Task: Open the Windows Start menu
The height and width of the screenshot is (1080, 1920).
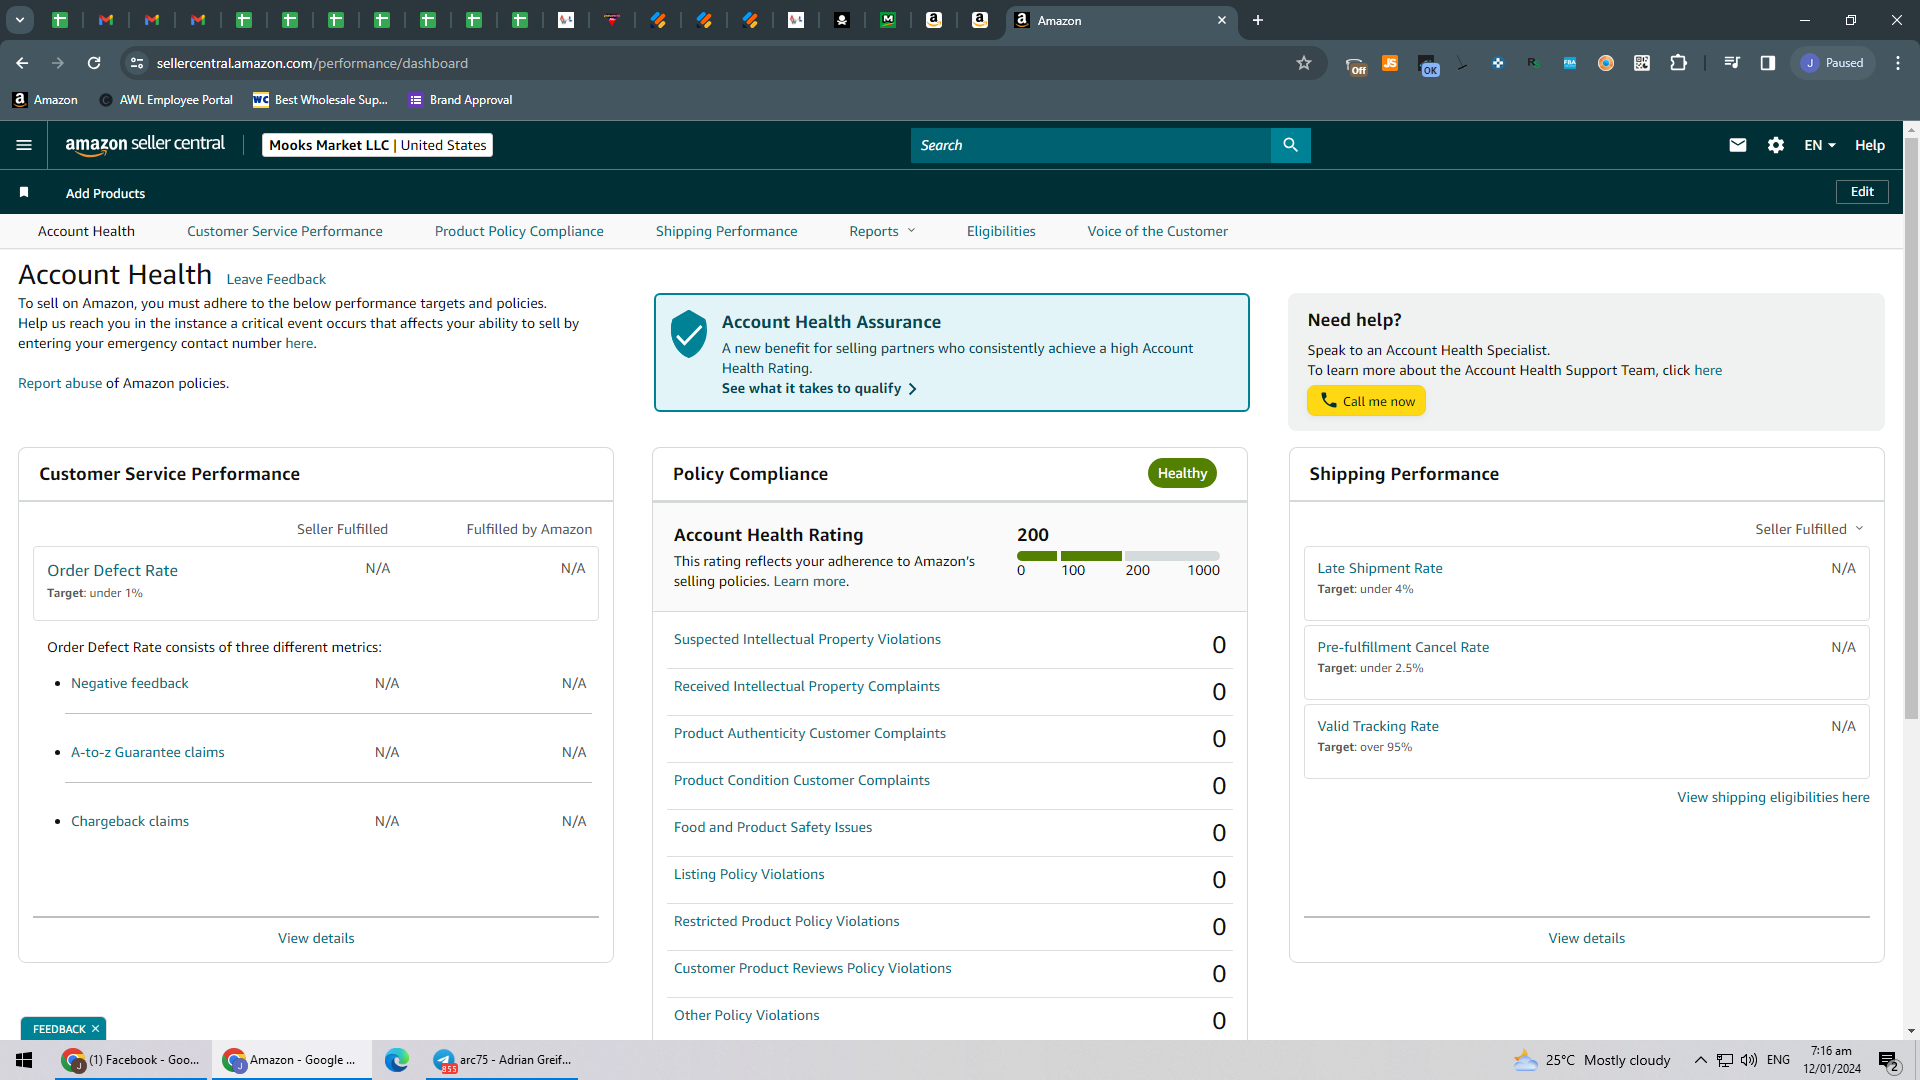Action: [24, 1060]
